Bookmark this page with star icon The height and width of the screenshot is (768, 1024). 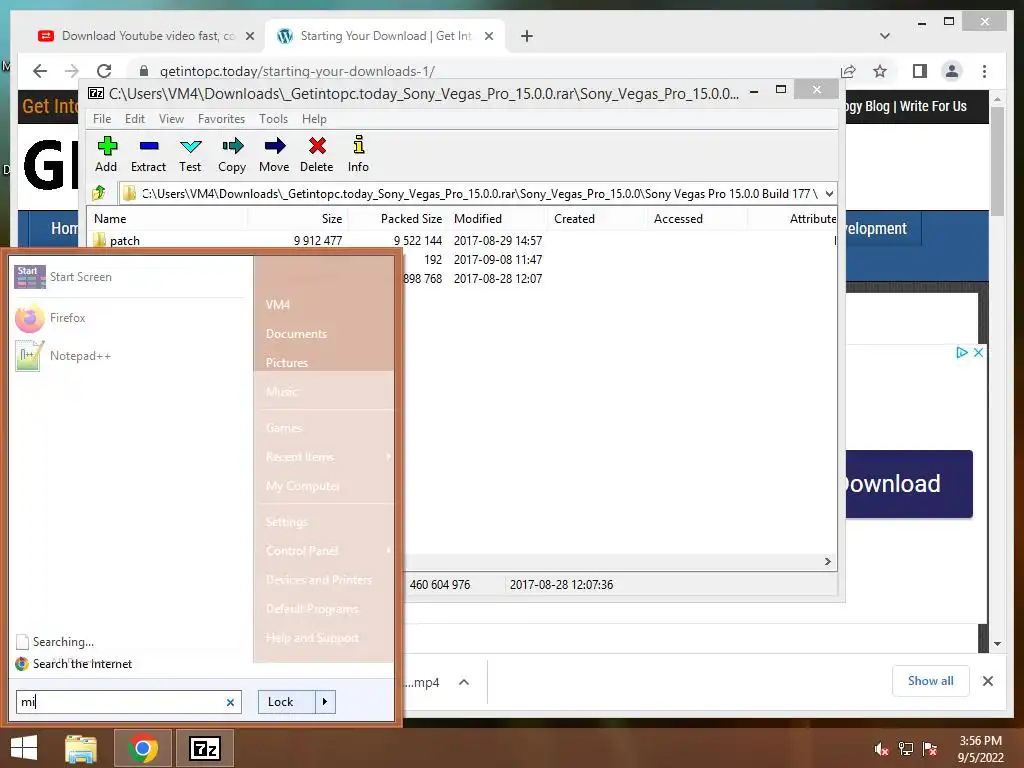[x=880, y=71]
